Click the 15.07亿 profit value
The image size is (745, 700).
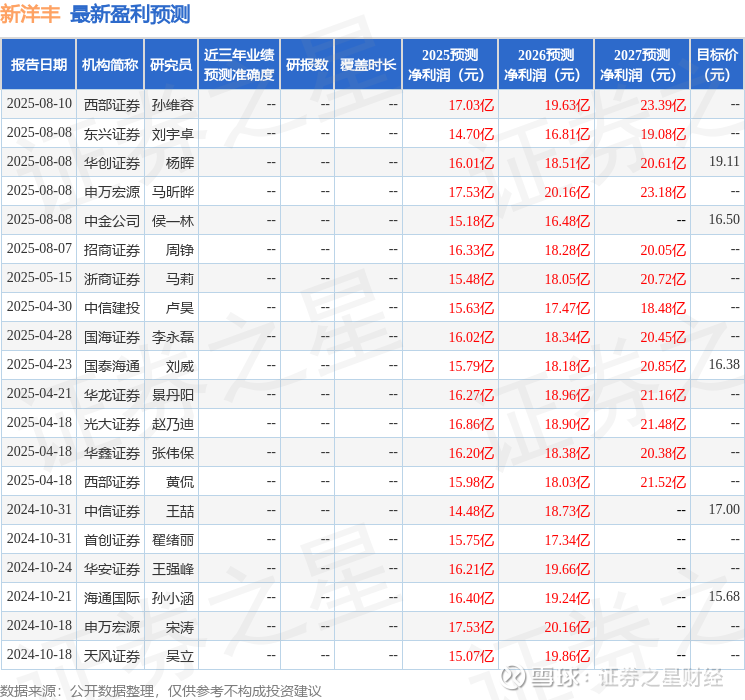click(471, 656)
